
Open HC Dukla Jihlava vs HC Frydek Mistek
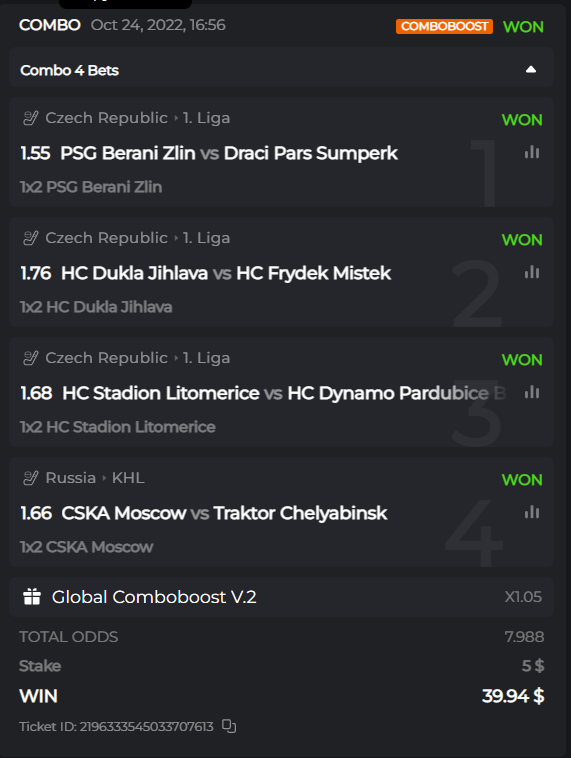[x=226, y=273]
